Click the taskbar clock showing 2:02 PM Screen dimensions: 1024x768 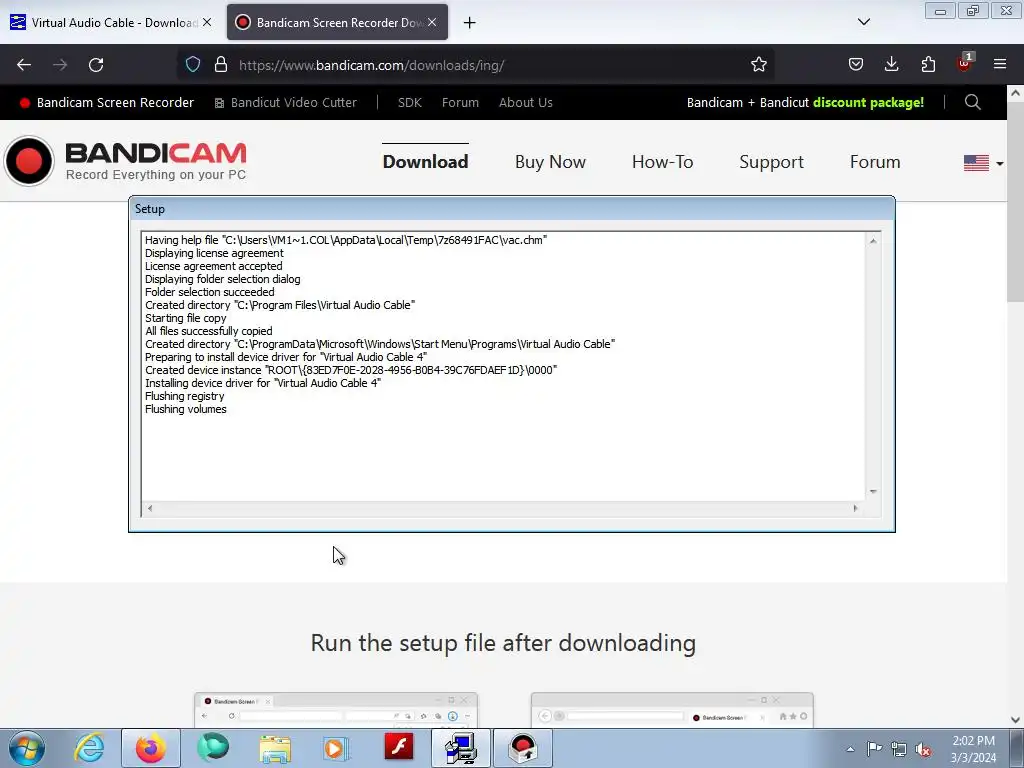(x=973, y=749)
